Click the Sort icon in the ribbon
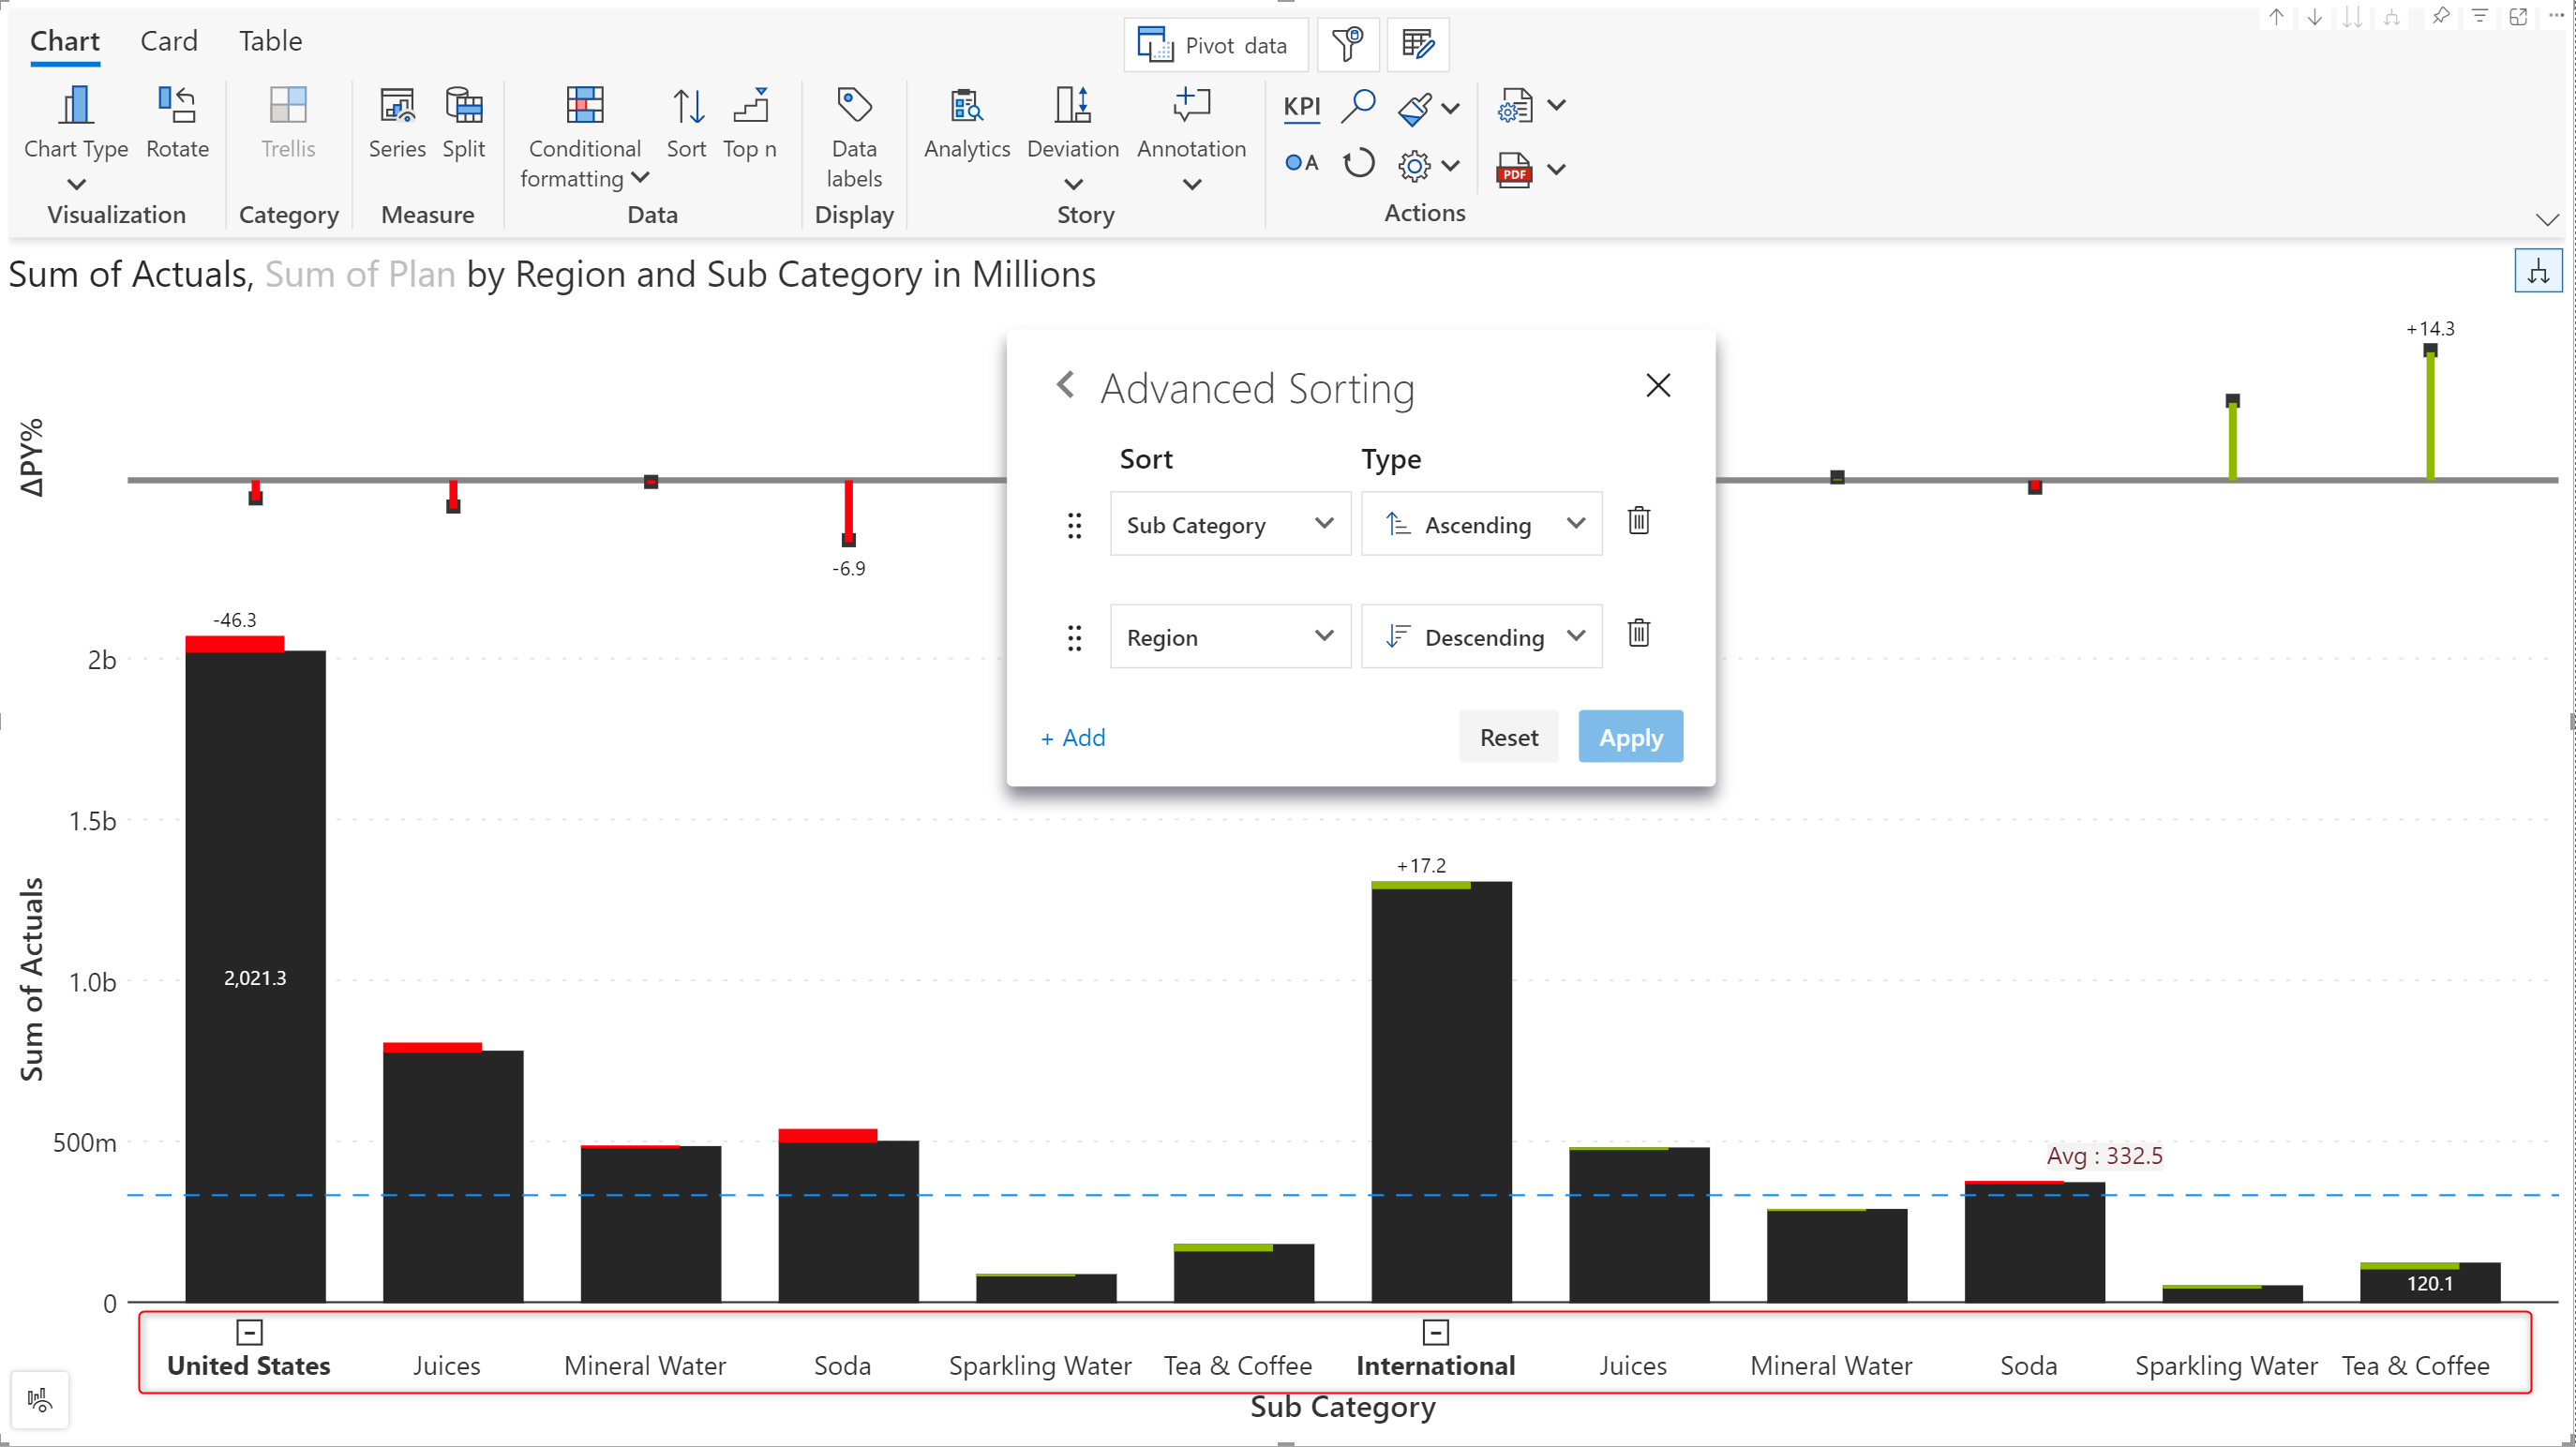 [x=687, y=106]
